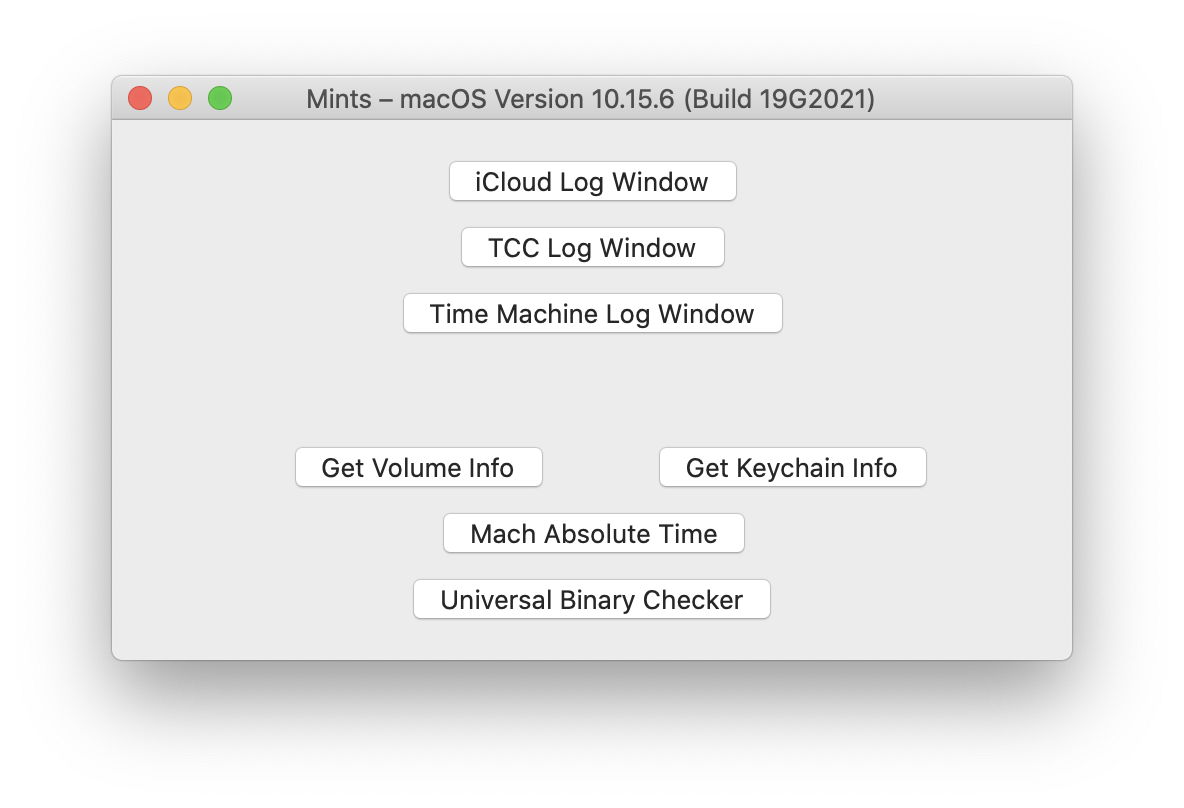This screenshot has height=808, width=1184.
Task: Show Mach Absolute Time
Action: [594, 533]
